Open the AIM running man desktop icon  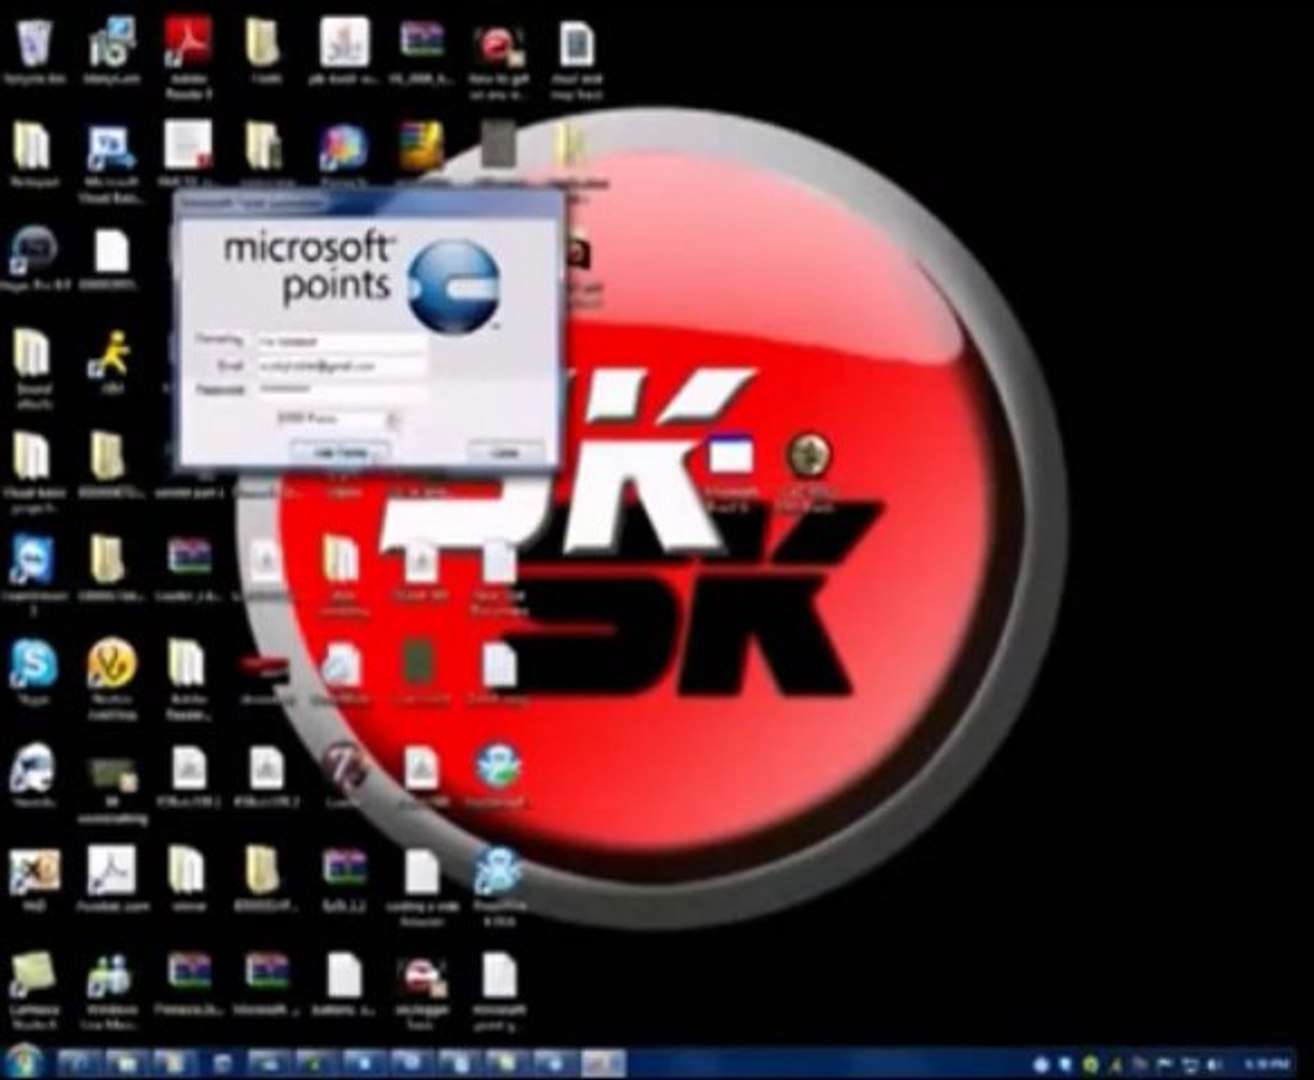[110, 362]
